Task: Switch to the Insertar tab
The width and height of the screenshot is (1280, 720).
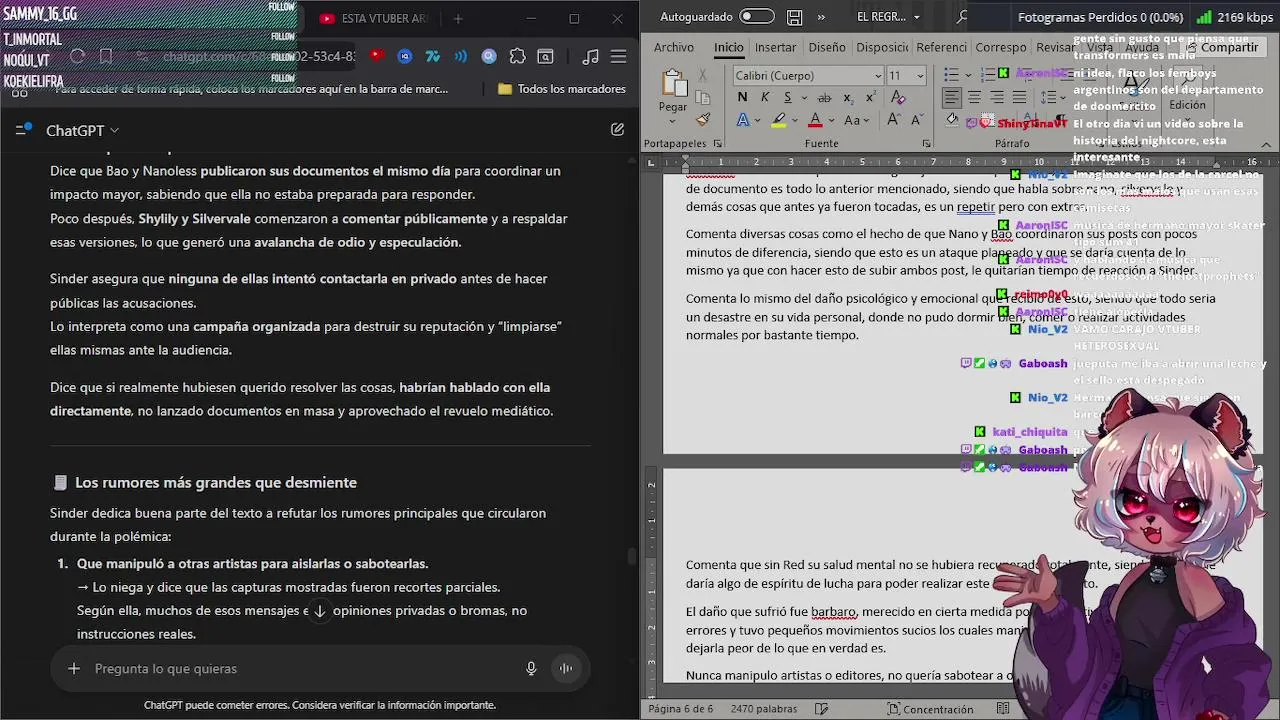Action: point(776,47)
